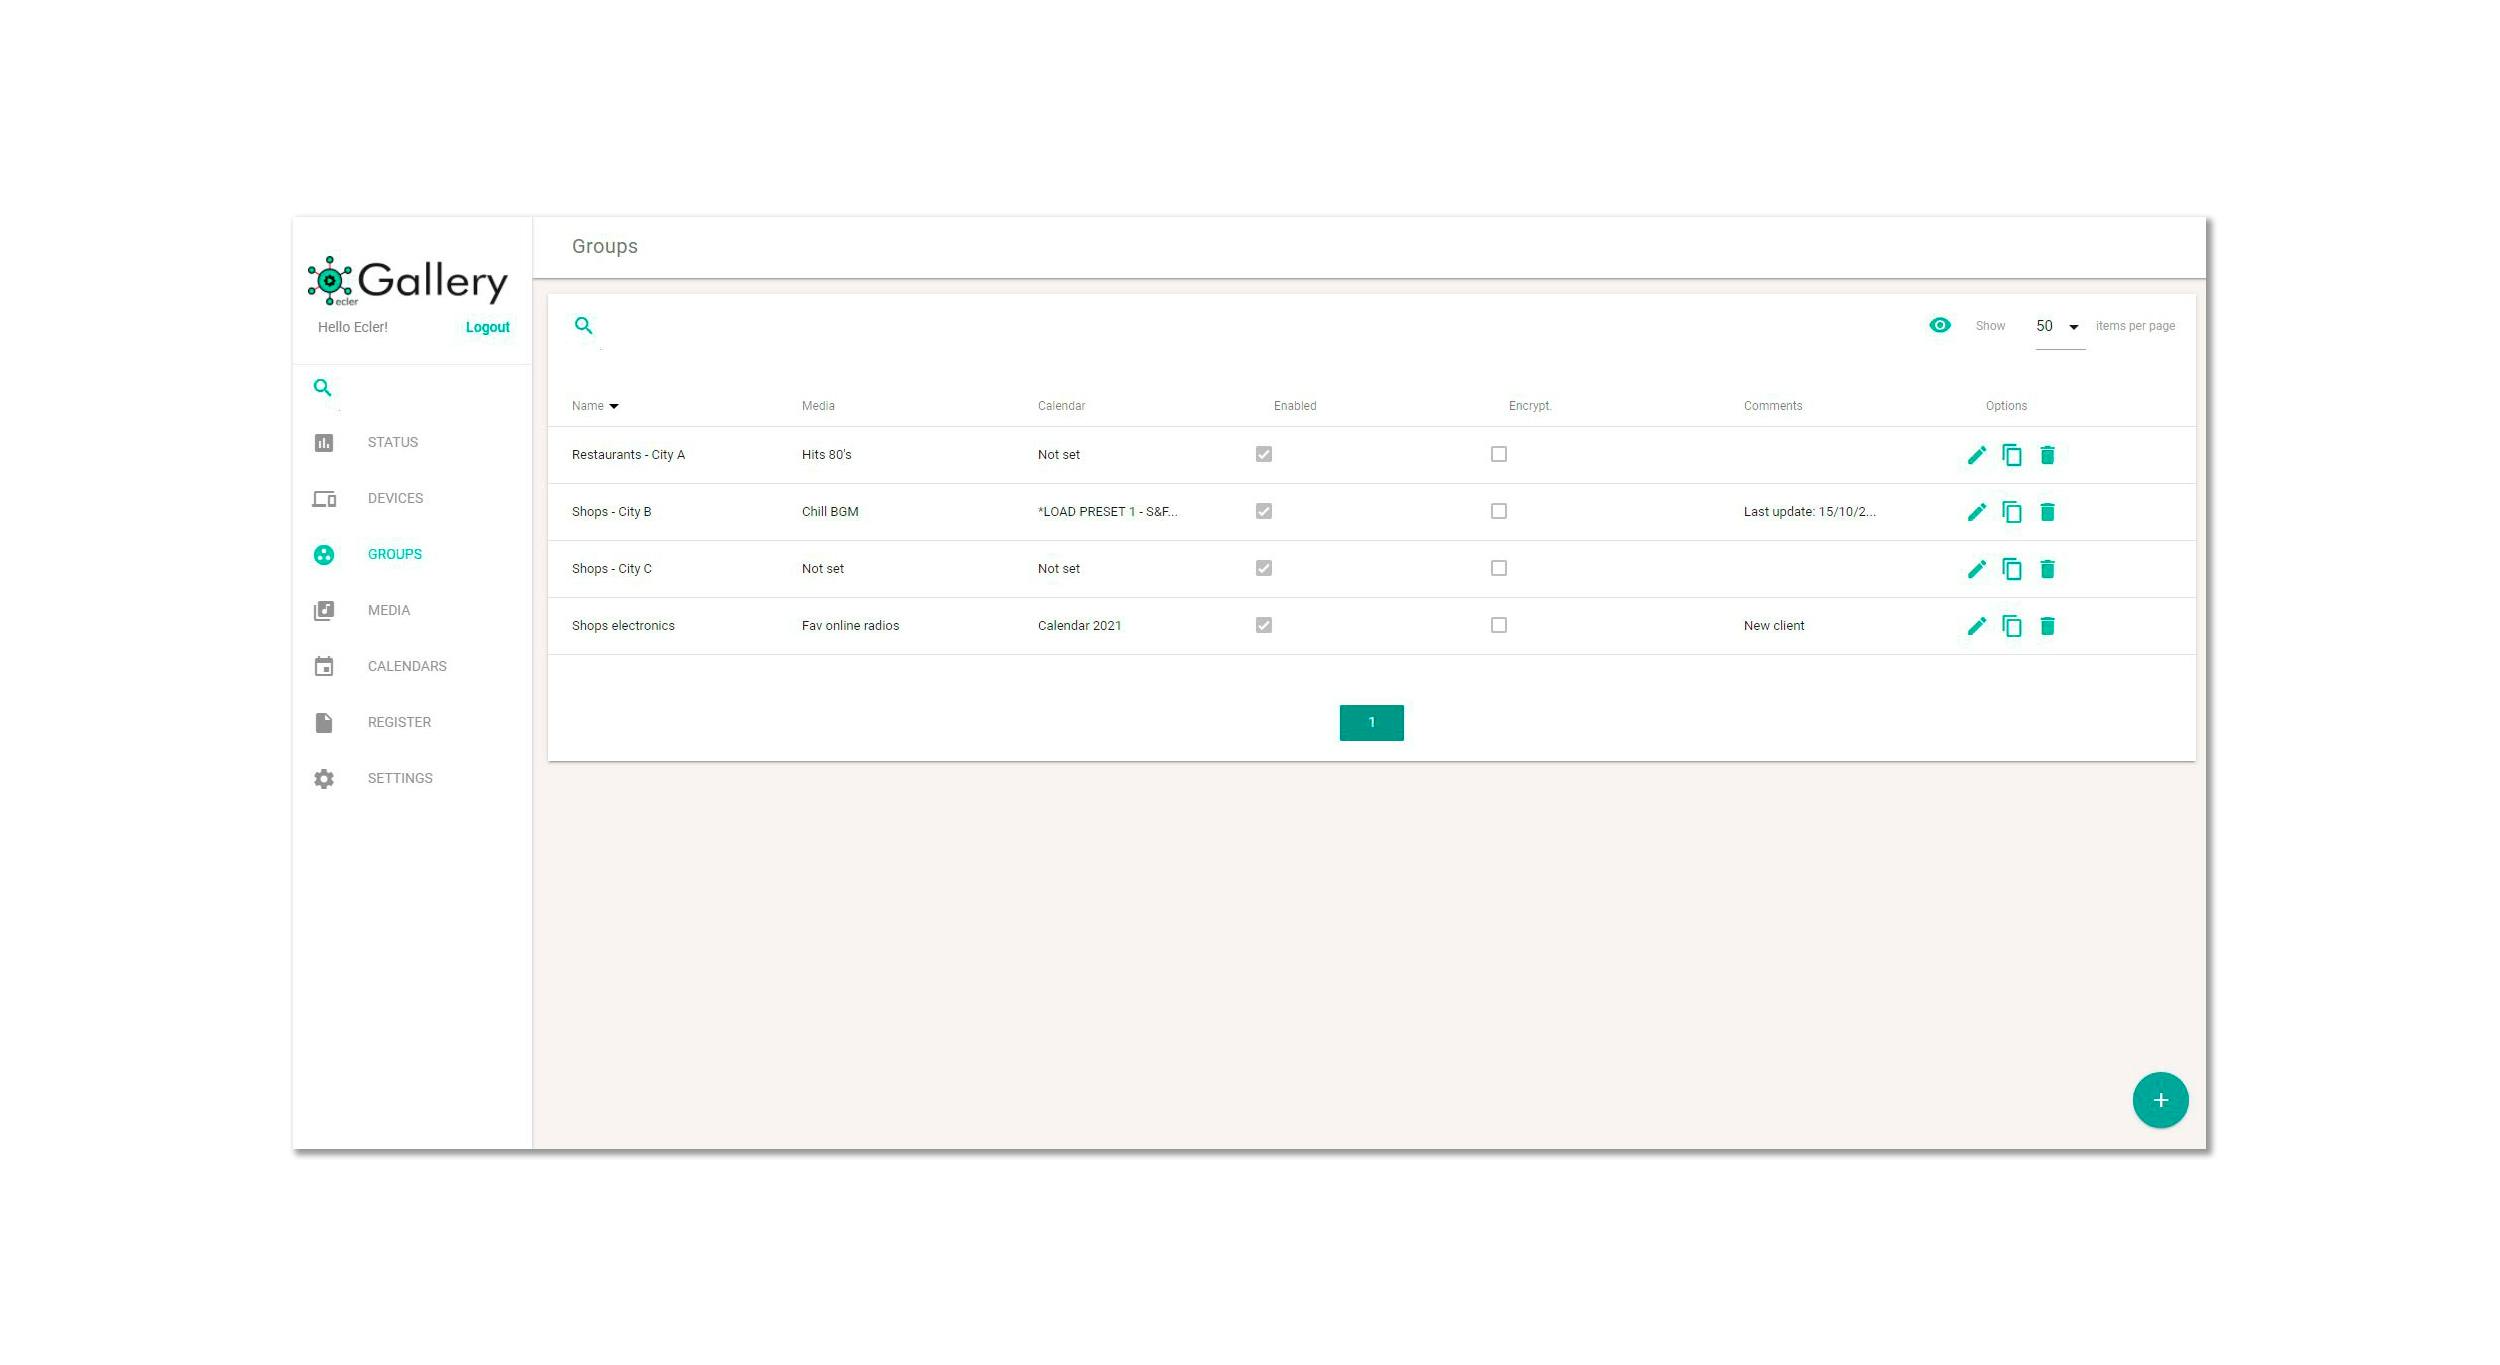Sort by the Name column header
The height and width of the screenshot is (1365, 2500).
coord(595,406)
